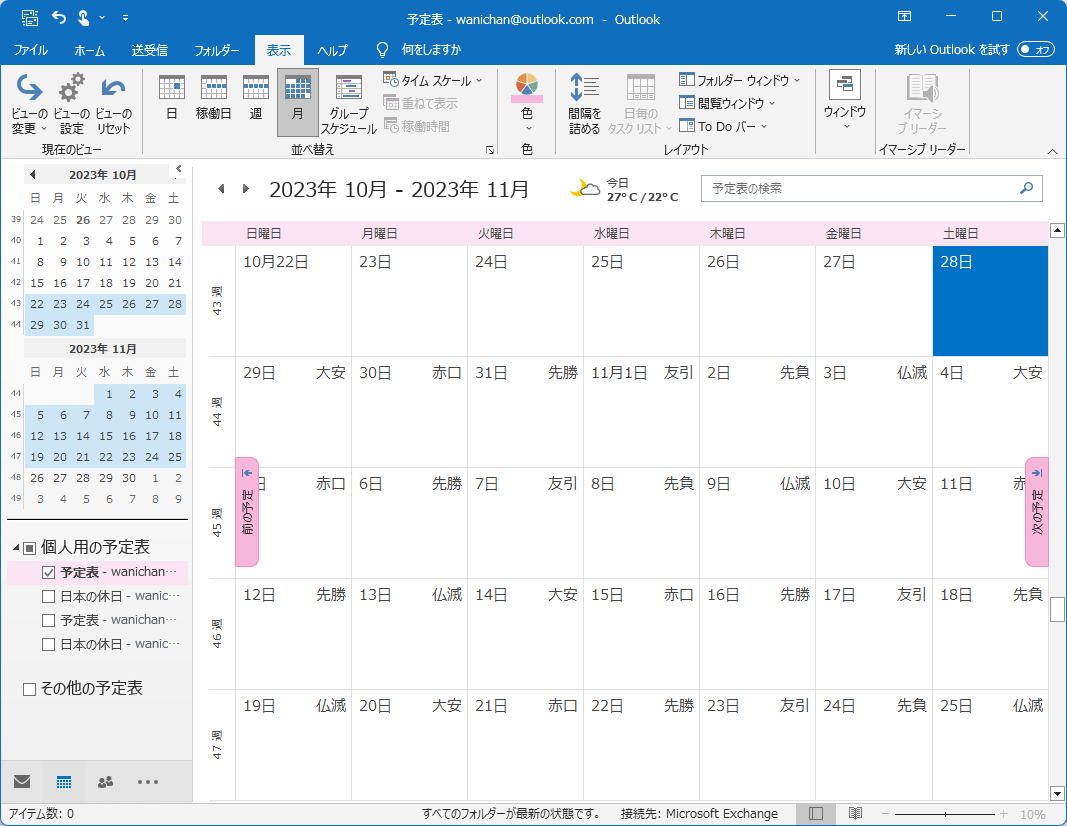1067x826 pixels.
Task: Open the Mail navigation icon
Action: click(x=22, y=781)
